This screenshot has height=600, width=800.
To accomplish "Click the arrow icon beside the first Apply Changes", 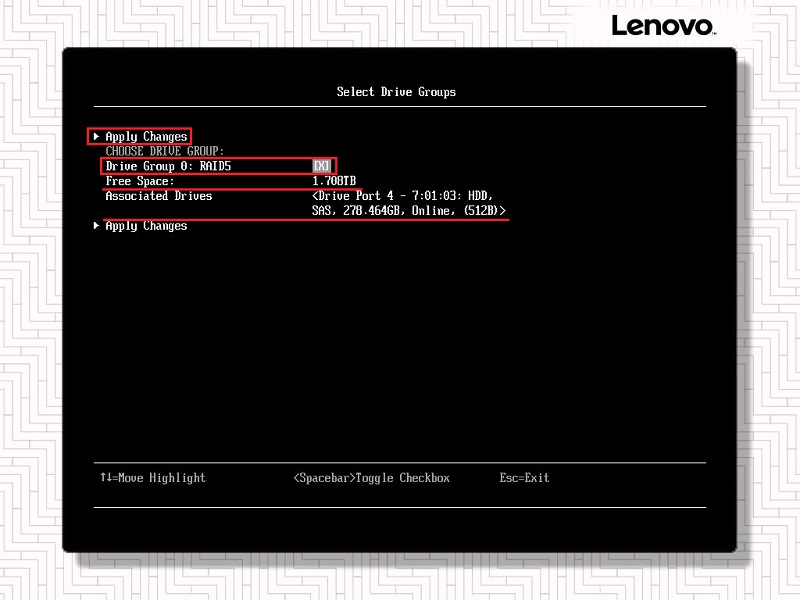I will coord(96,136).
